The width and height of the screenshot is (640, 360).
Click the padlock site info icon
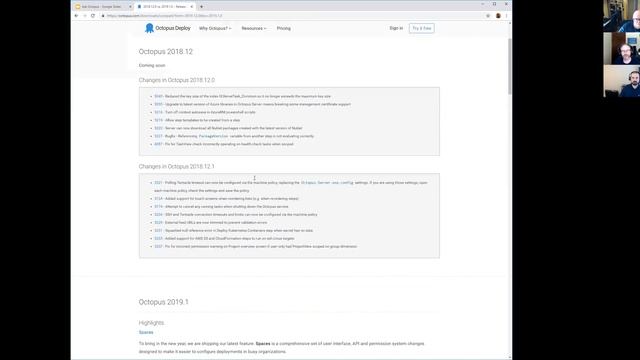point(103,16)
